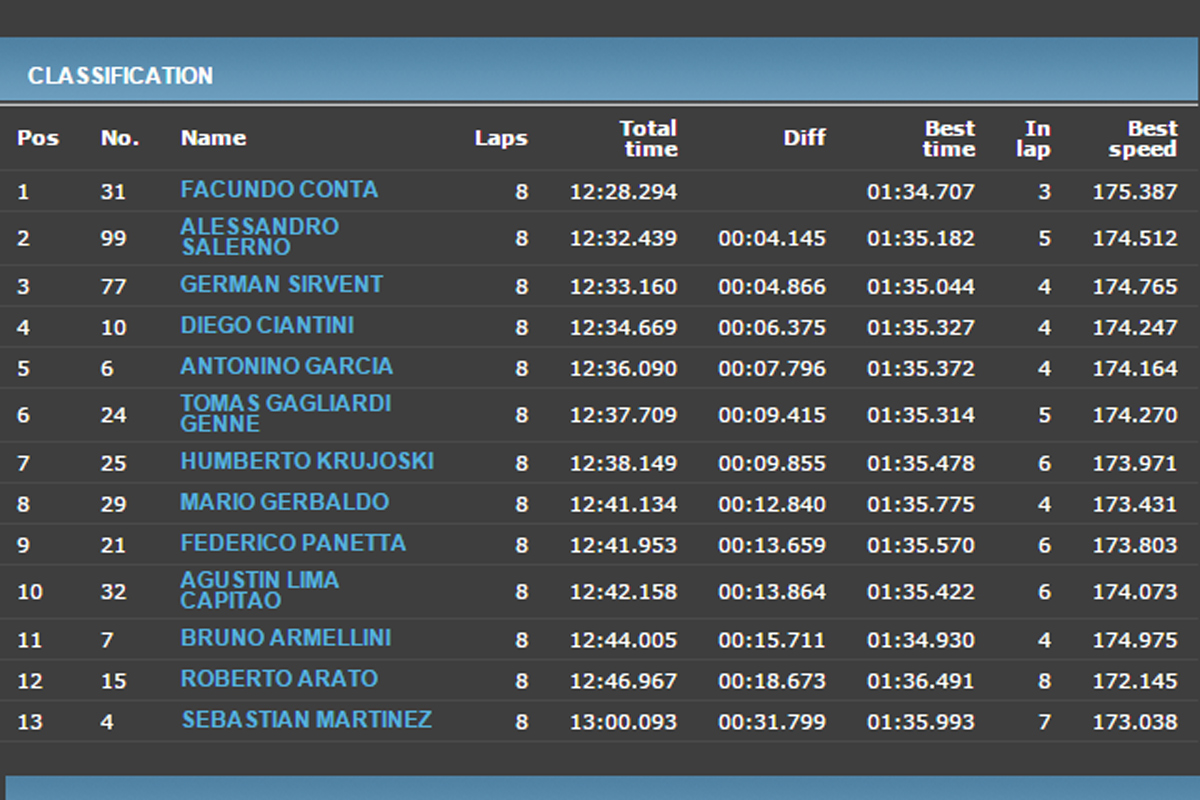Screen dimensions: 1200x800
Task: Open FACUNDO CONTA driver link
Action: coord(279,189)
